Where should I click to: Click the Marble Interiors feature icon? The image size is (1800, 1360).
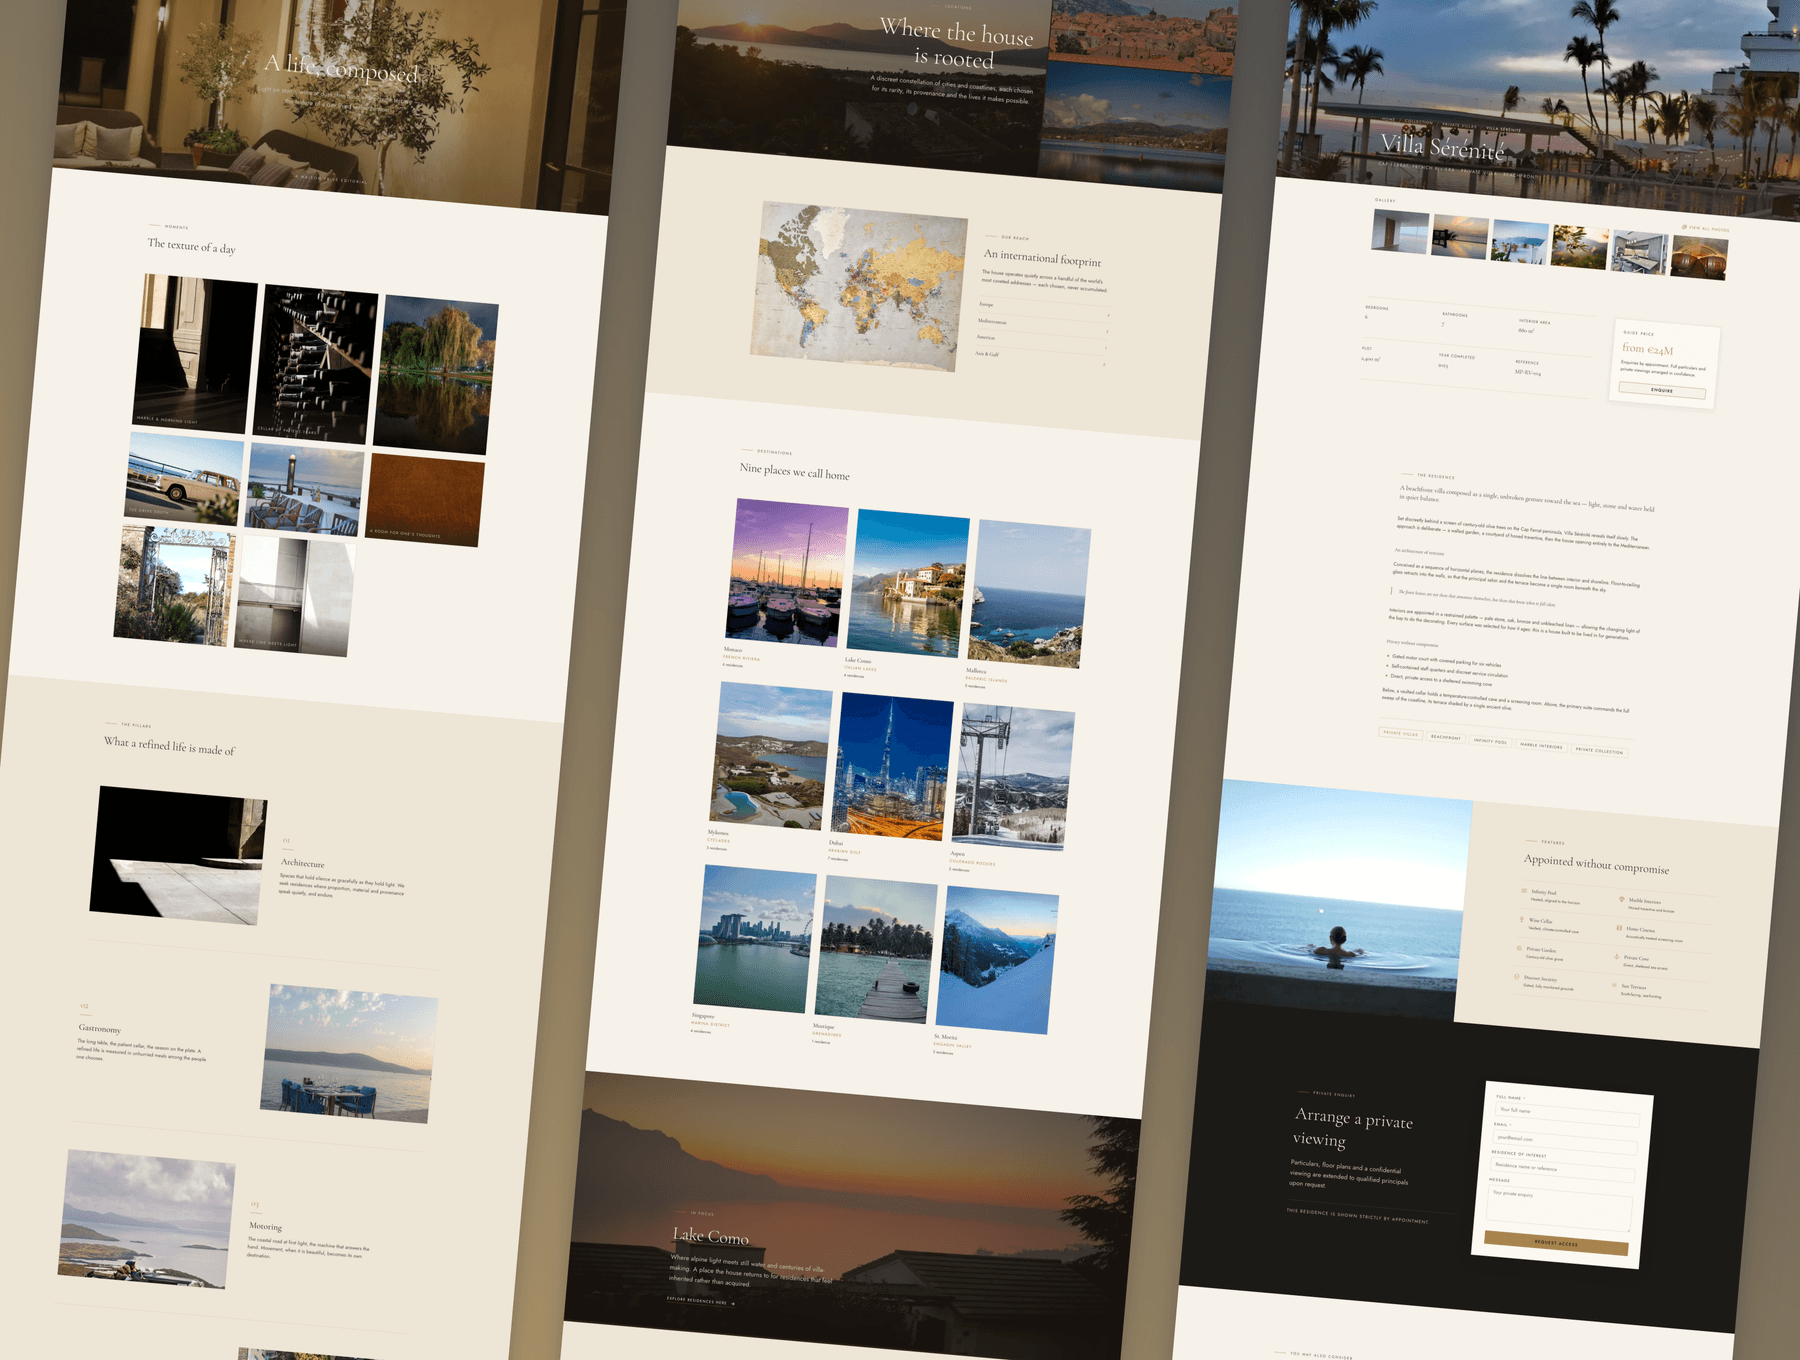(x=1622, y=899)
